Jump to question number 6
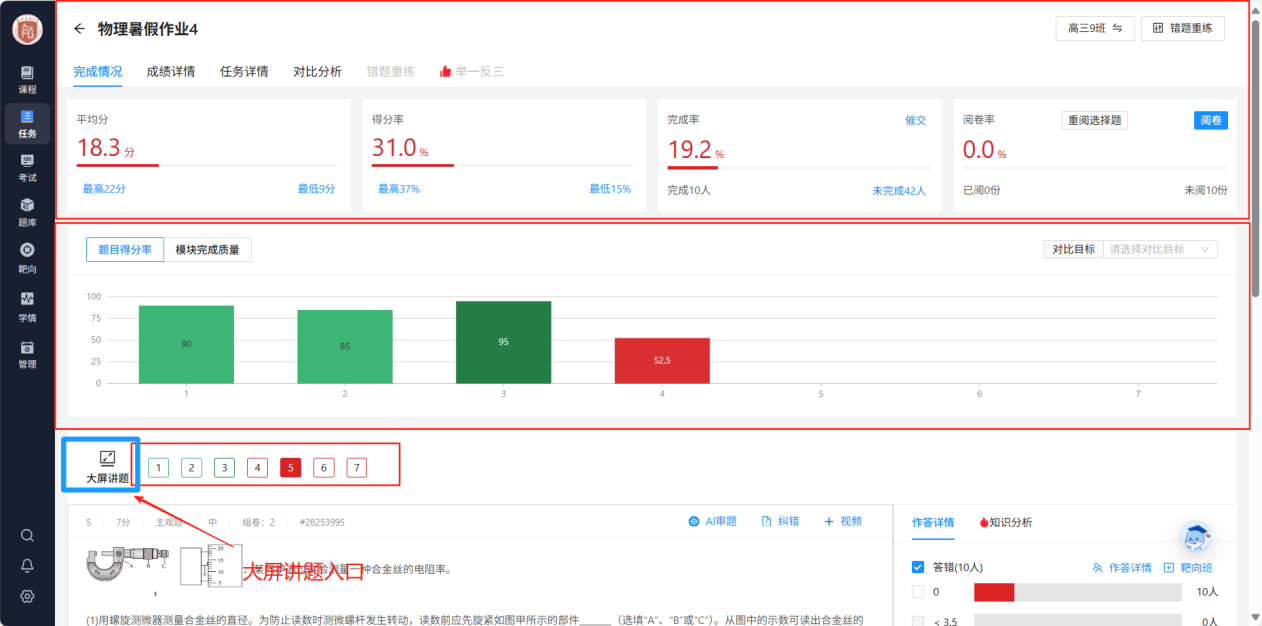 323,467
